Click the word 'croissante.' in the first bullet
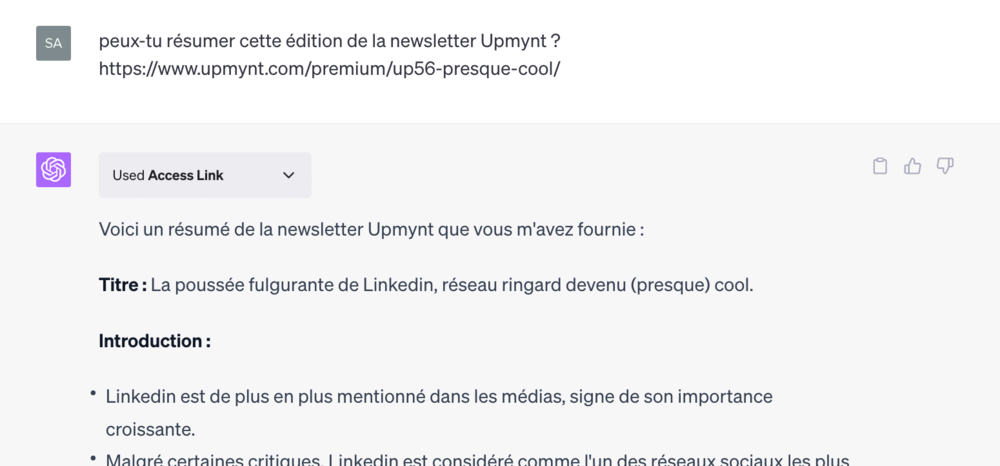Screen dimensions: 1000x466 coord(150,430)
